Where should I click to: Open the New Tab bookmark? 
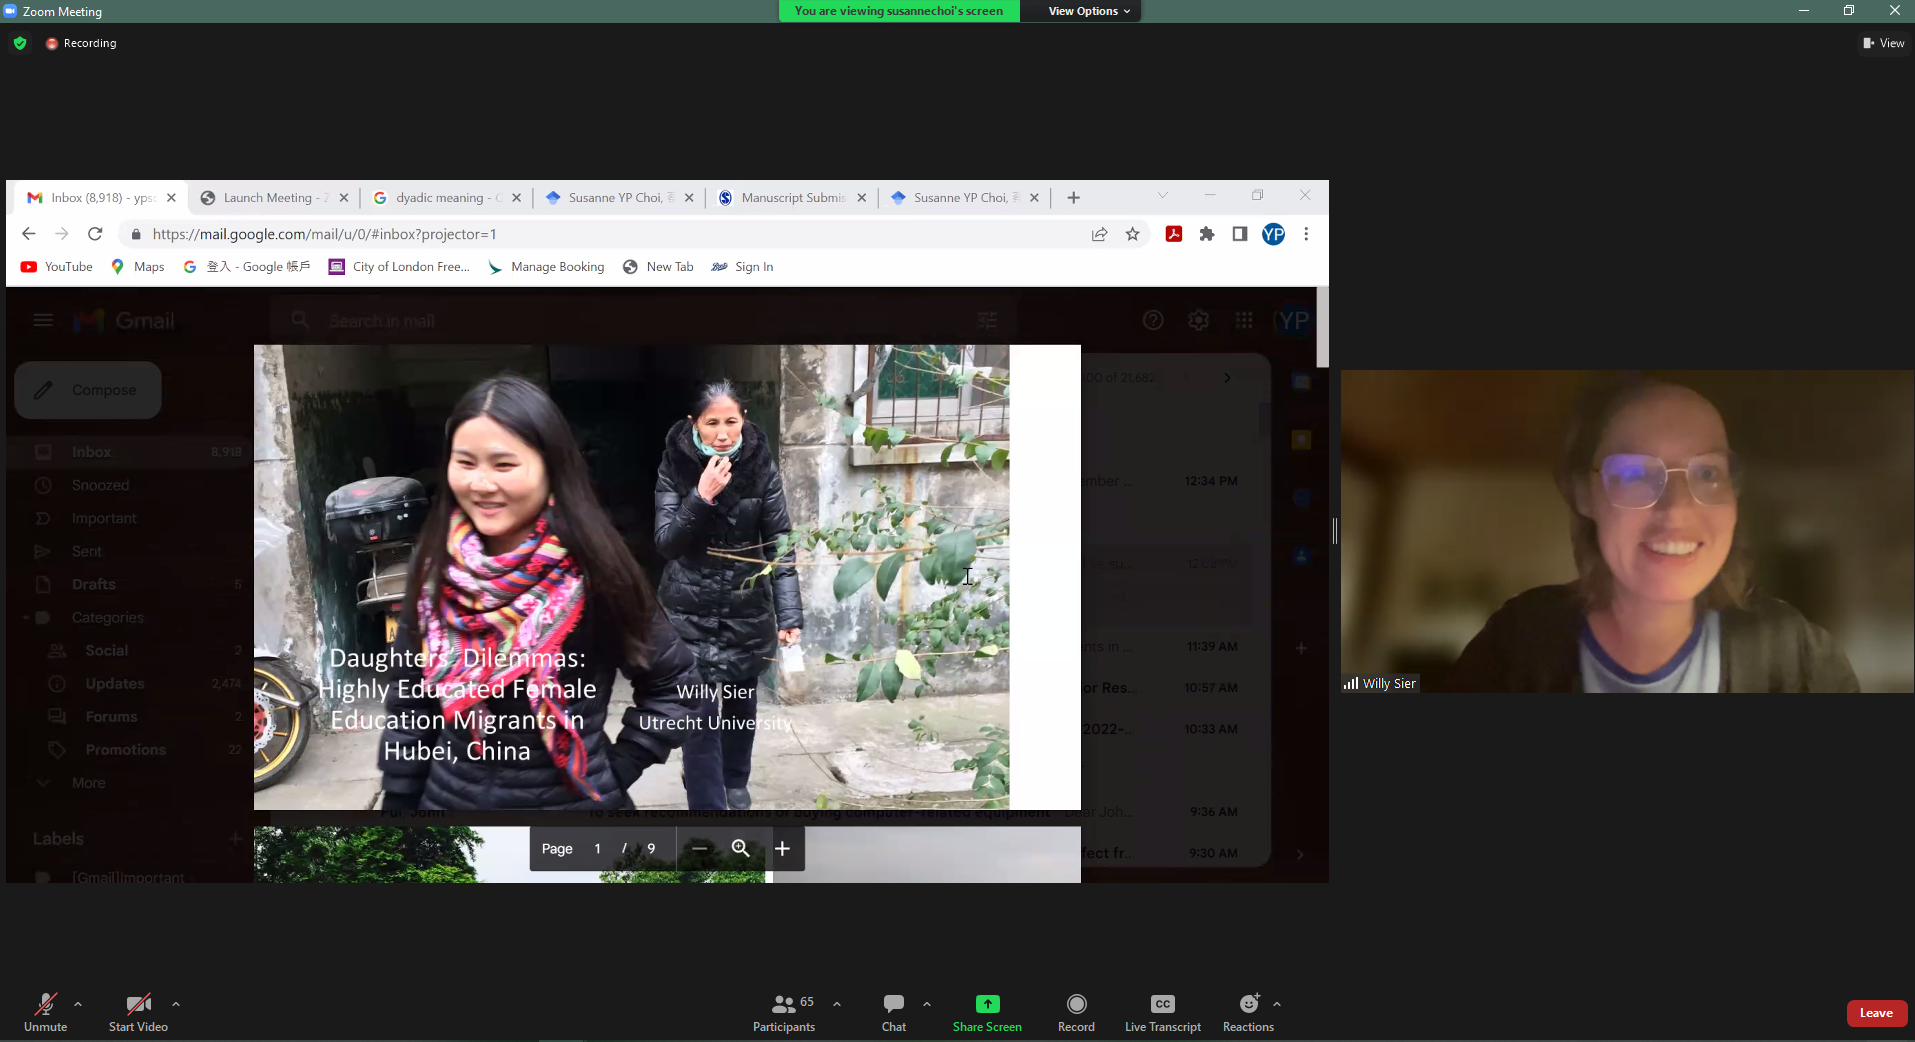(658, 267)
